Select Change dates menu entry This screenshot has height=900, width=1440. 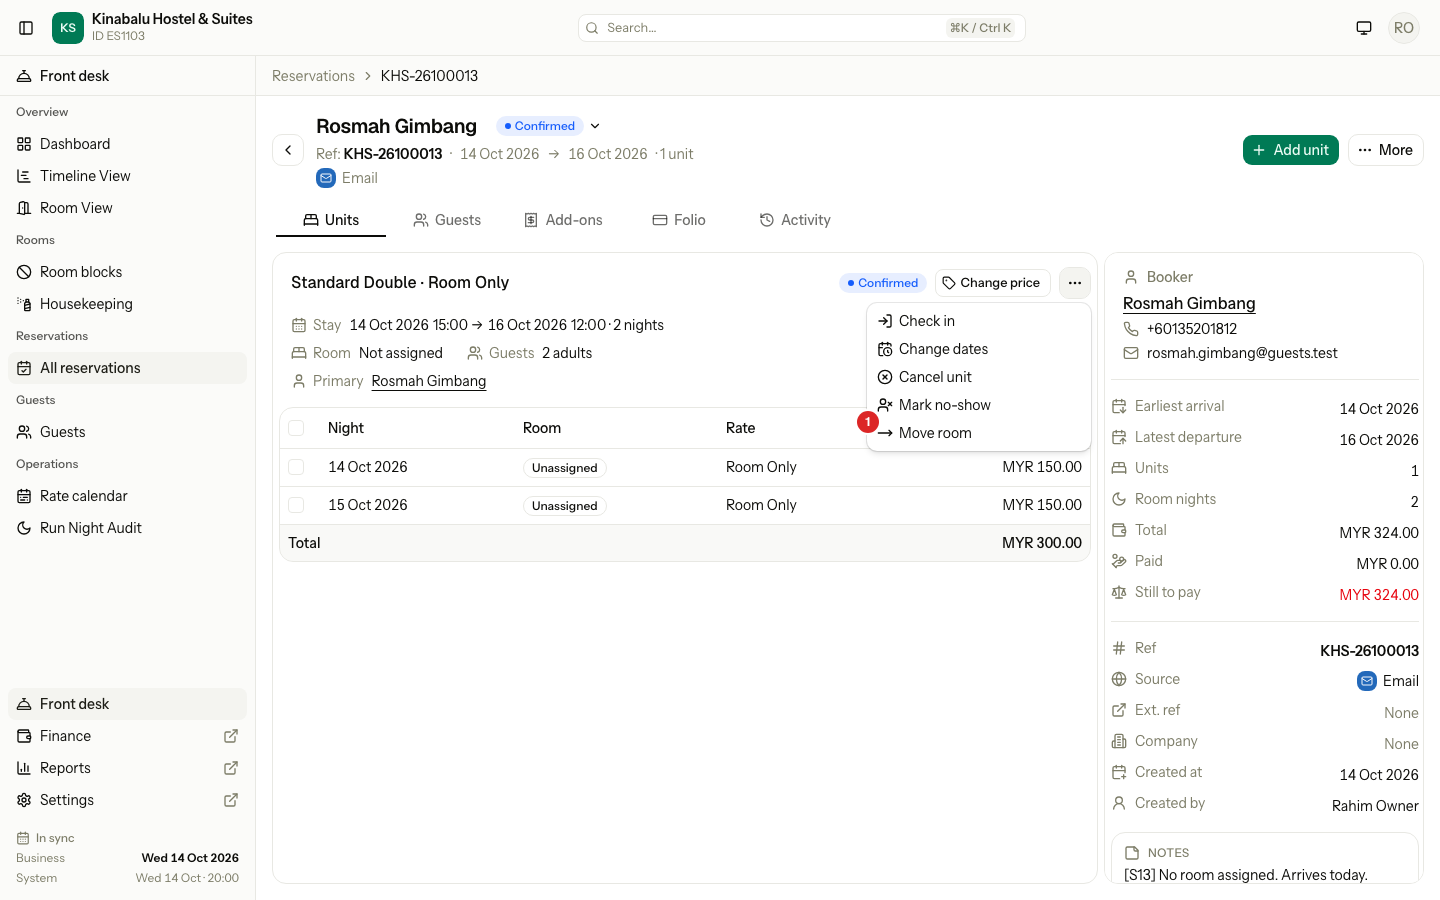coord(979,349)
